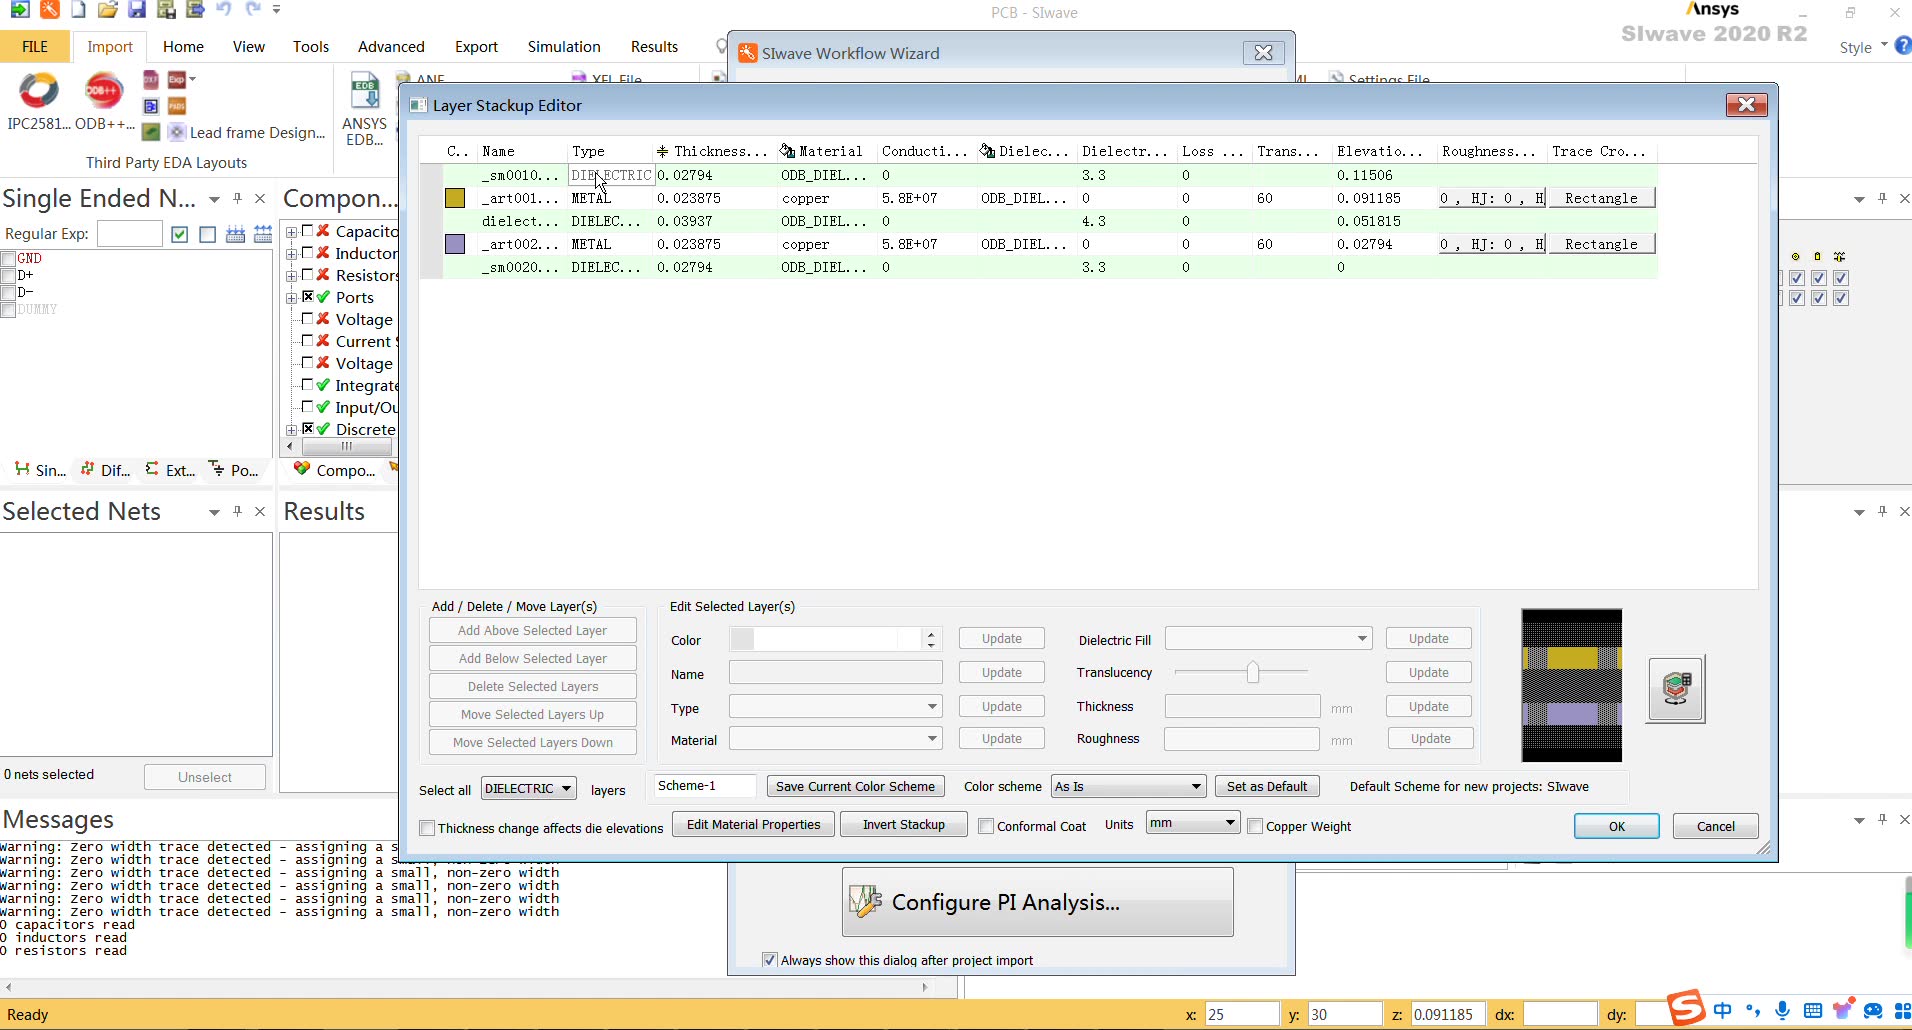Viewport: 1912px width, 1030px height.
Task: Switch to the Simulation ribbon tab
Action: point(564,47)
